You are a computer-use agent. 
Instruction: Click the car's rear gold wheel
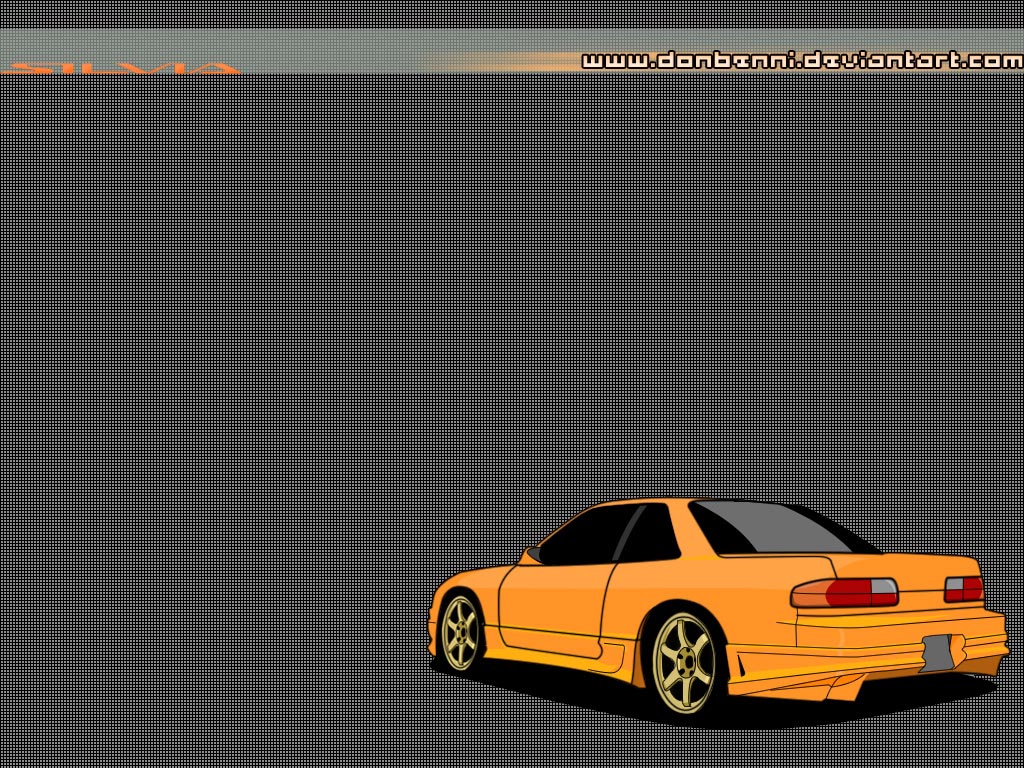(x=685, y=662)
